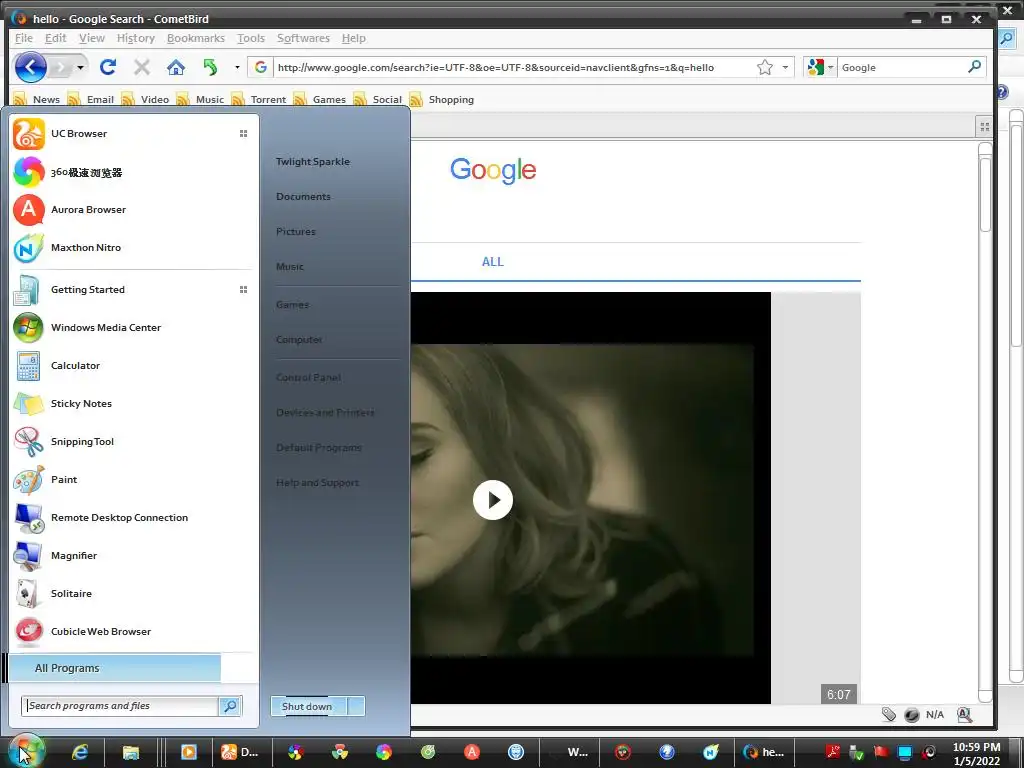Open Windows Explorer folder on taskbar
This screenshot has width=1024, height=768.
(x=131, y=752)
